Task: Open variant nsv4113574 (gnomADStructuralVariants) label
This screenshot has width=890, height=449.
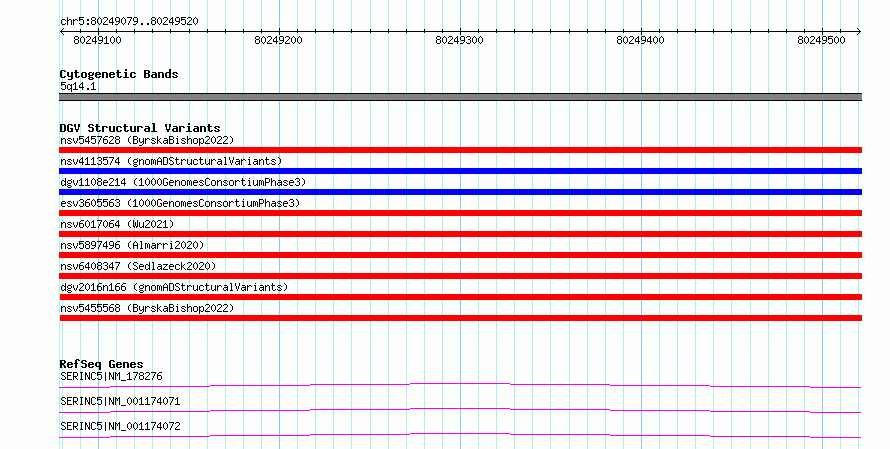Action: (171, 161)
